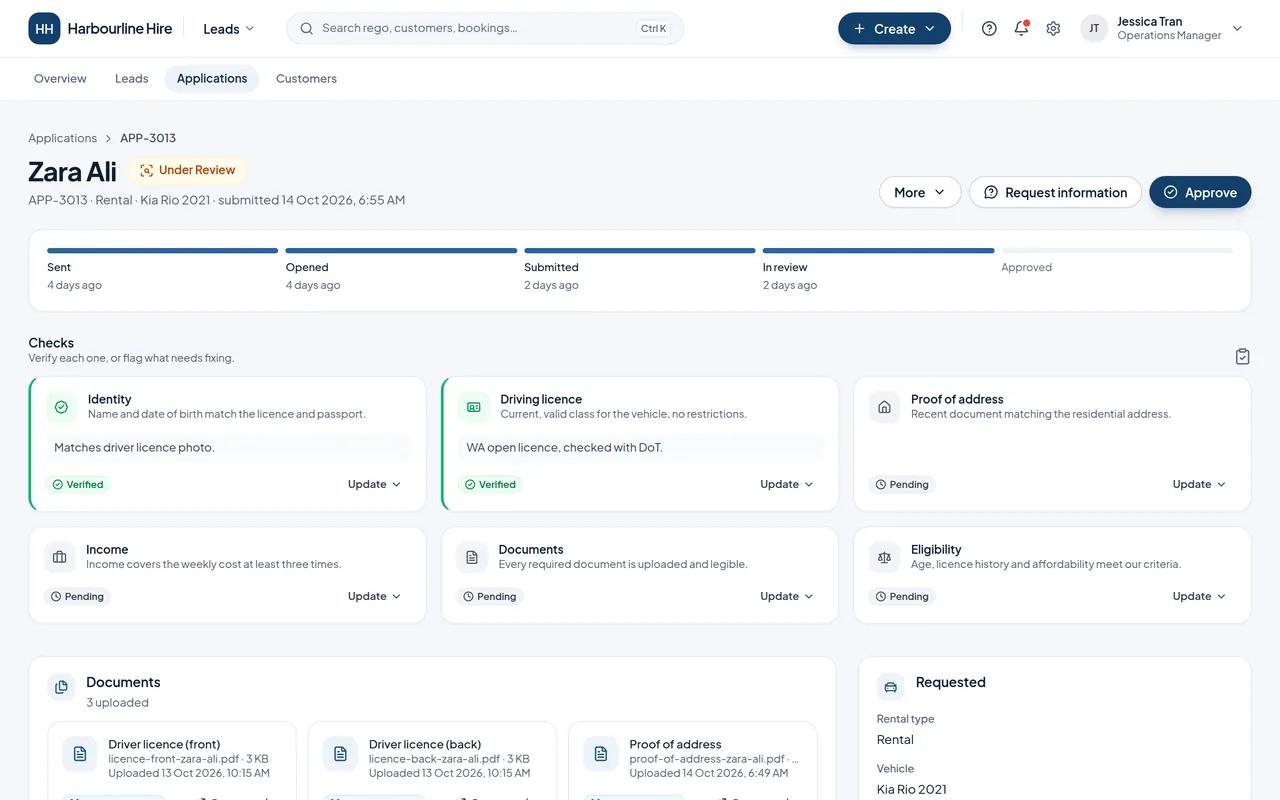1280x800 pixels.
Task: Click the checks clipboard icon
Action: (x=1242, y=357)
